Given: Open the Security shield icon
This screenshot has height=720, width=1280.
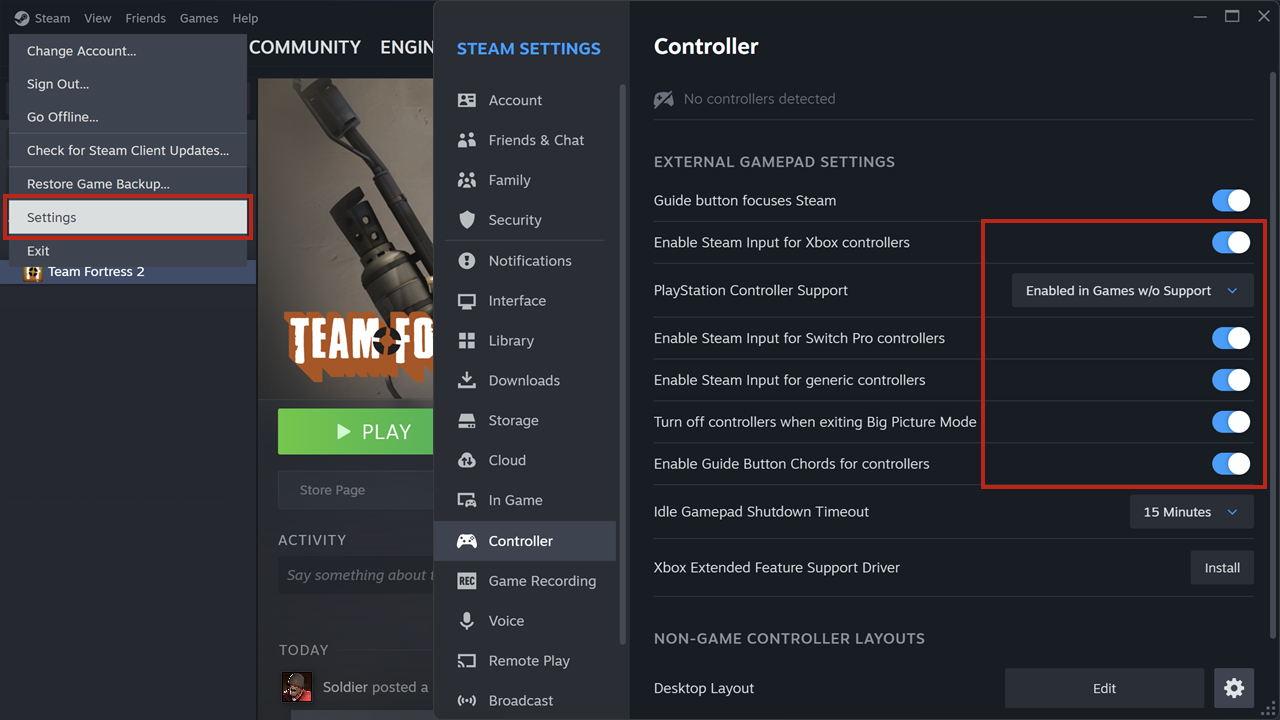Looking at the screenshot, I should coord(467,220).
